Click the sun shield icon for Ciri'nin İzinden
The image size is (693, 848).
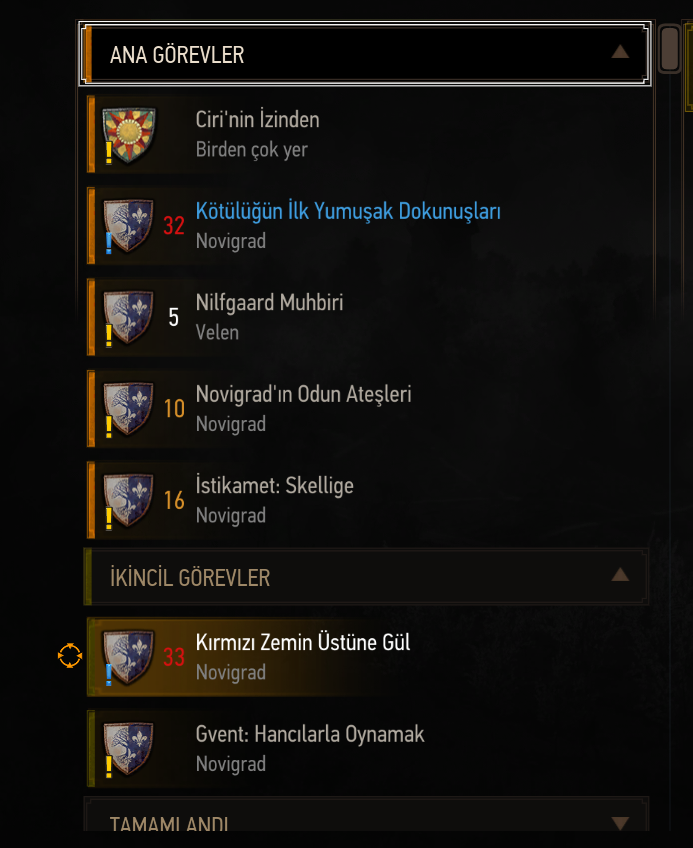pyautogui.click(x=129, y=135)
